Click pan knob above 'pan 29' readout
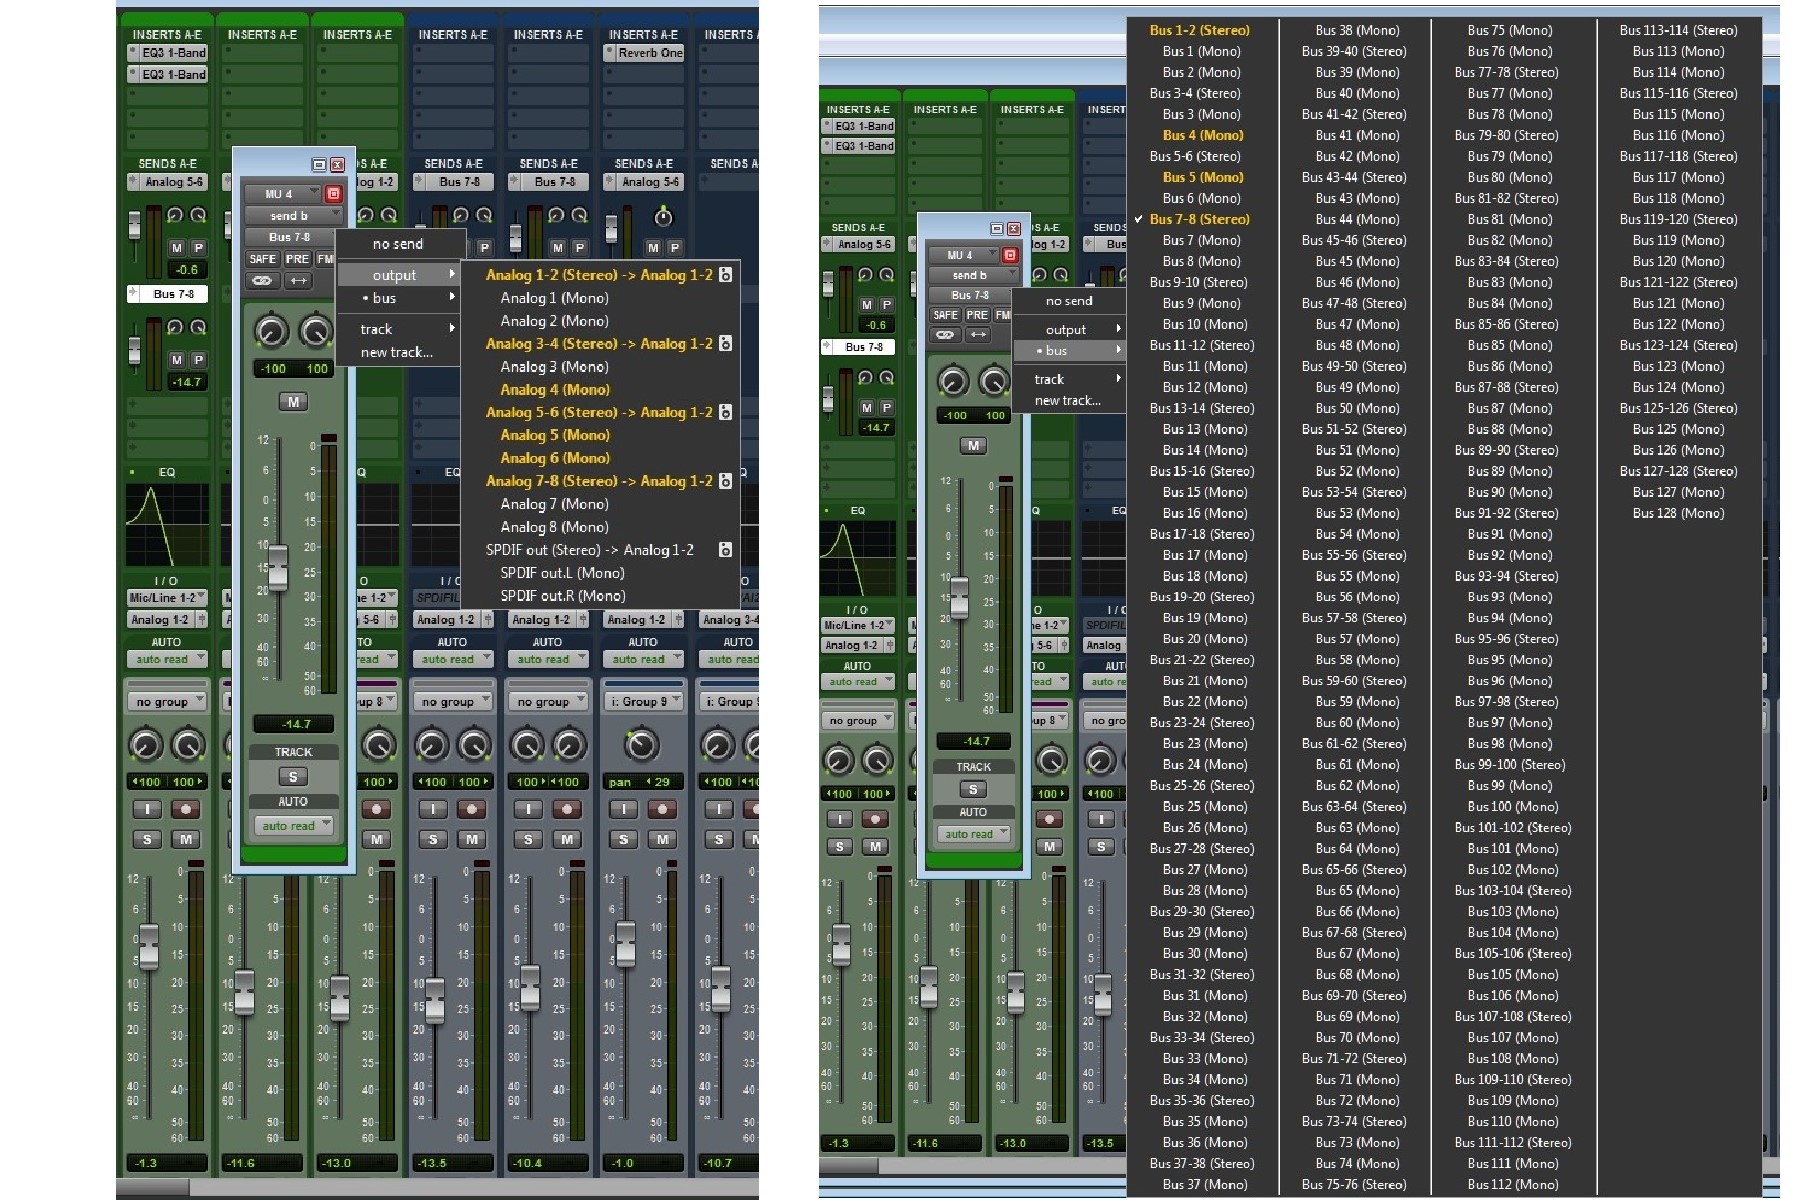 [641, 745]
